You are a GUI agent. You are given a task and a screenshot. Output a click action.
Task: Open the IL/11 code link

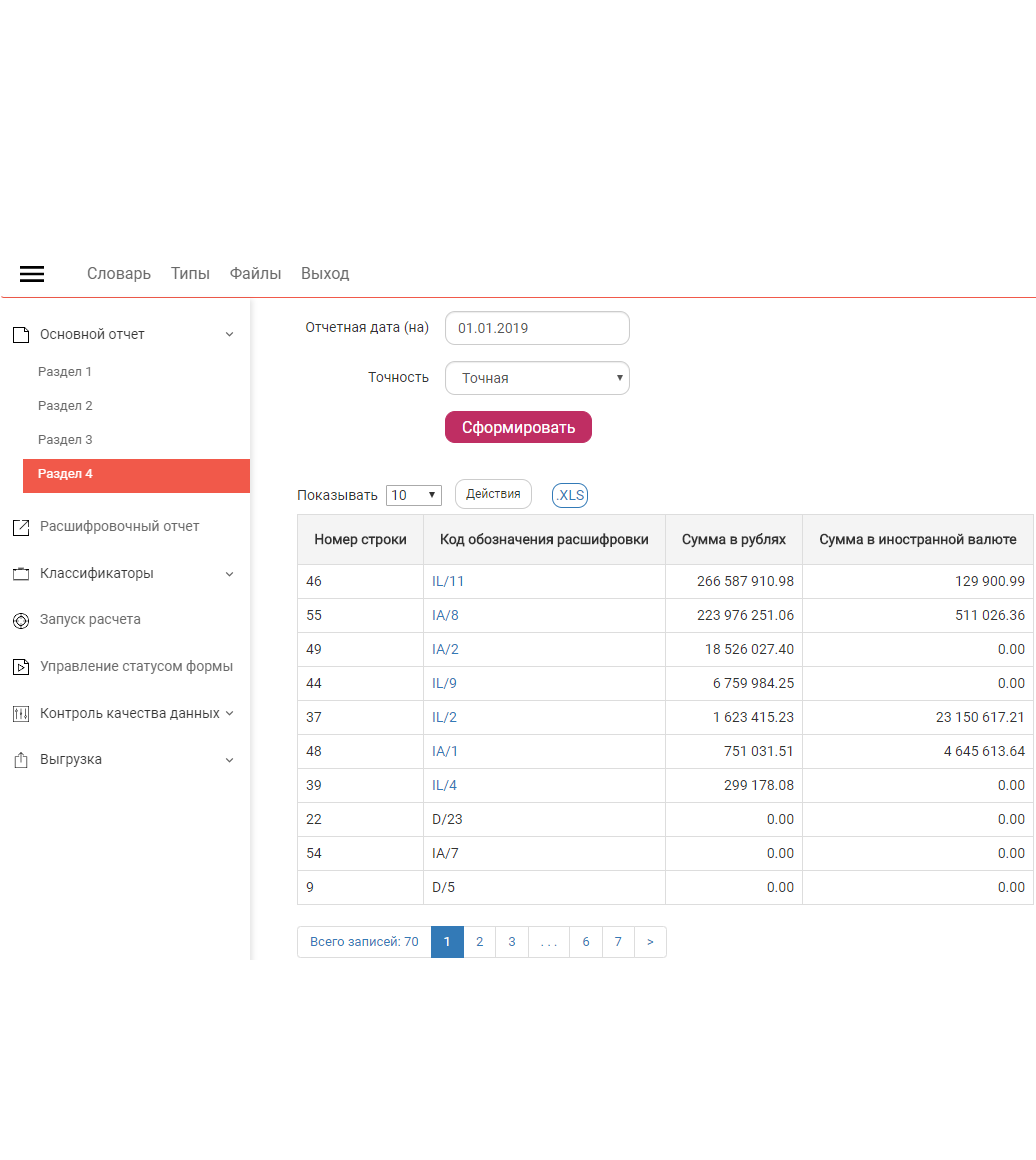[x=448, y=581]
